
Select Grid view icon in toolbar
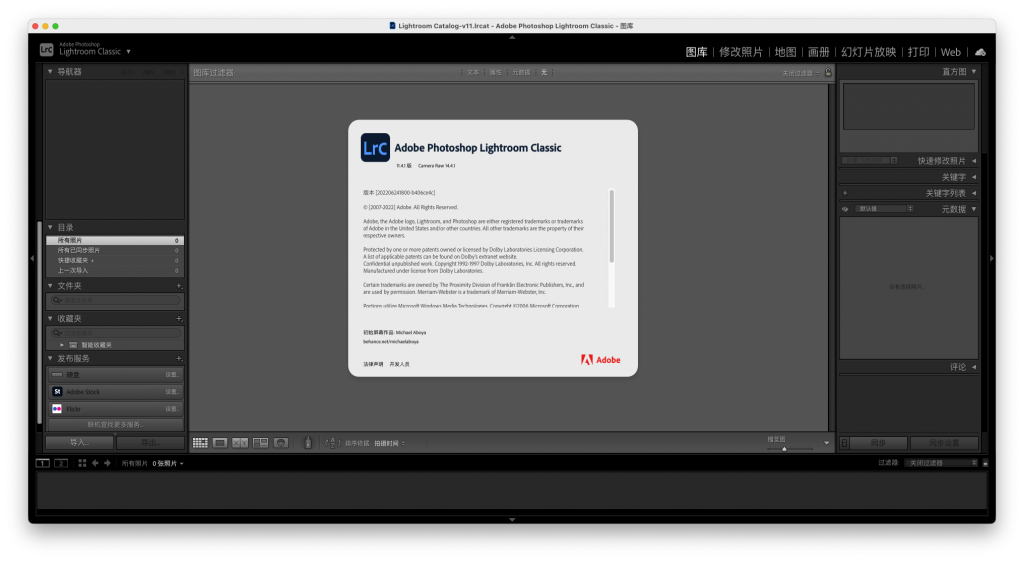(x=200, y=443)
